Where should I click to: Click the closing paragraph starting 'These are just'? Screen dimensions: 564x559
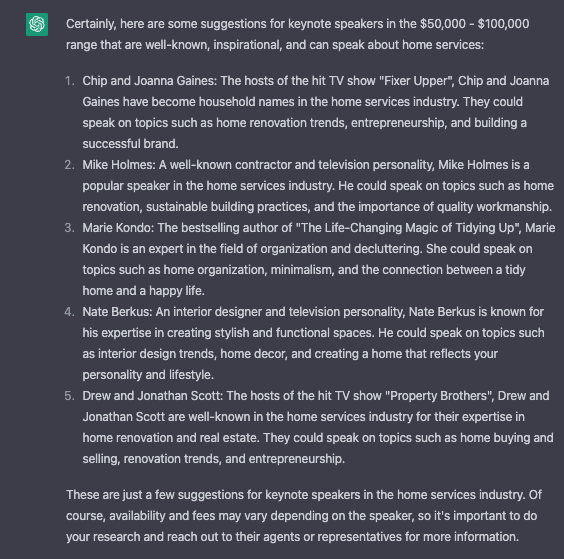[304, 515]
